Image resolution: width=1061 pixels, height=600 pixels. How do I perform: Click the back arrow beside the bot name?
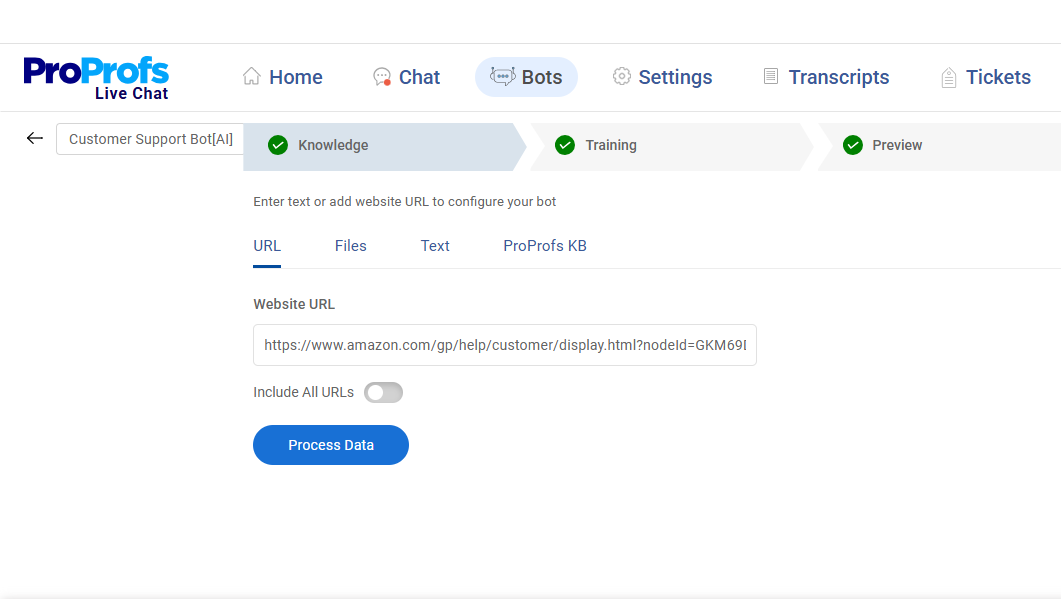click(x=34, y=138)
